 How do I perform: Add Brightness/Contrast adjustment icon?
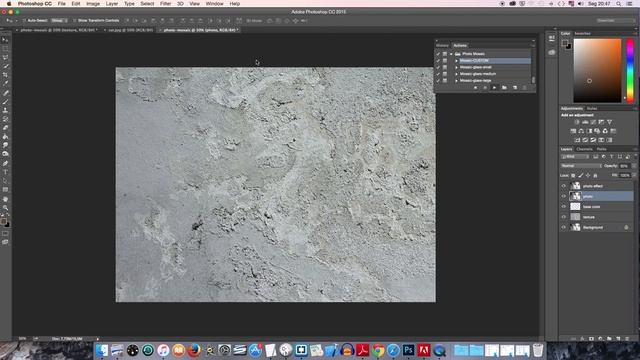(577, 122)
